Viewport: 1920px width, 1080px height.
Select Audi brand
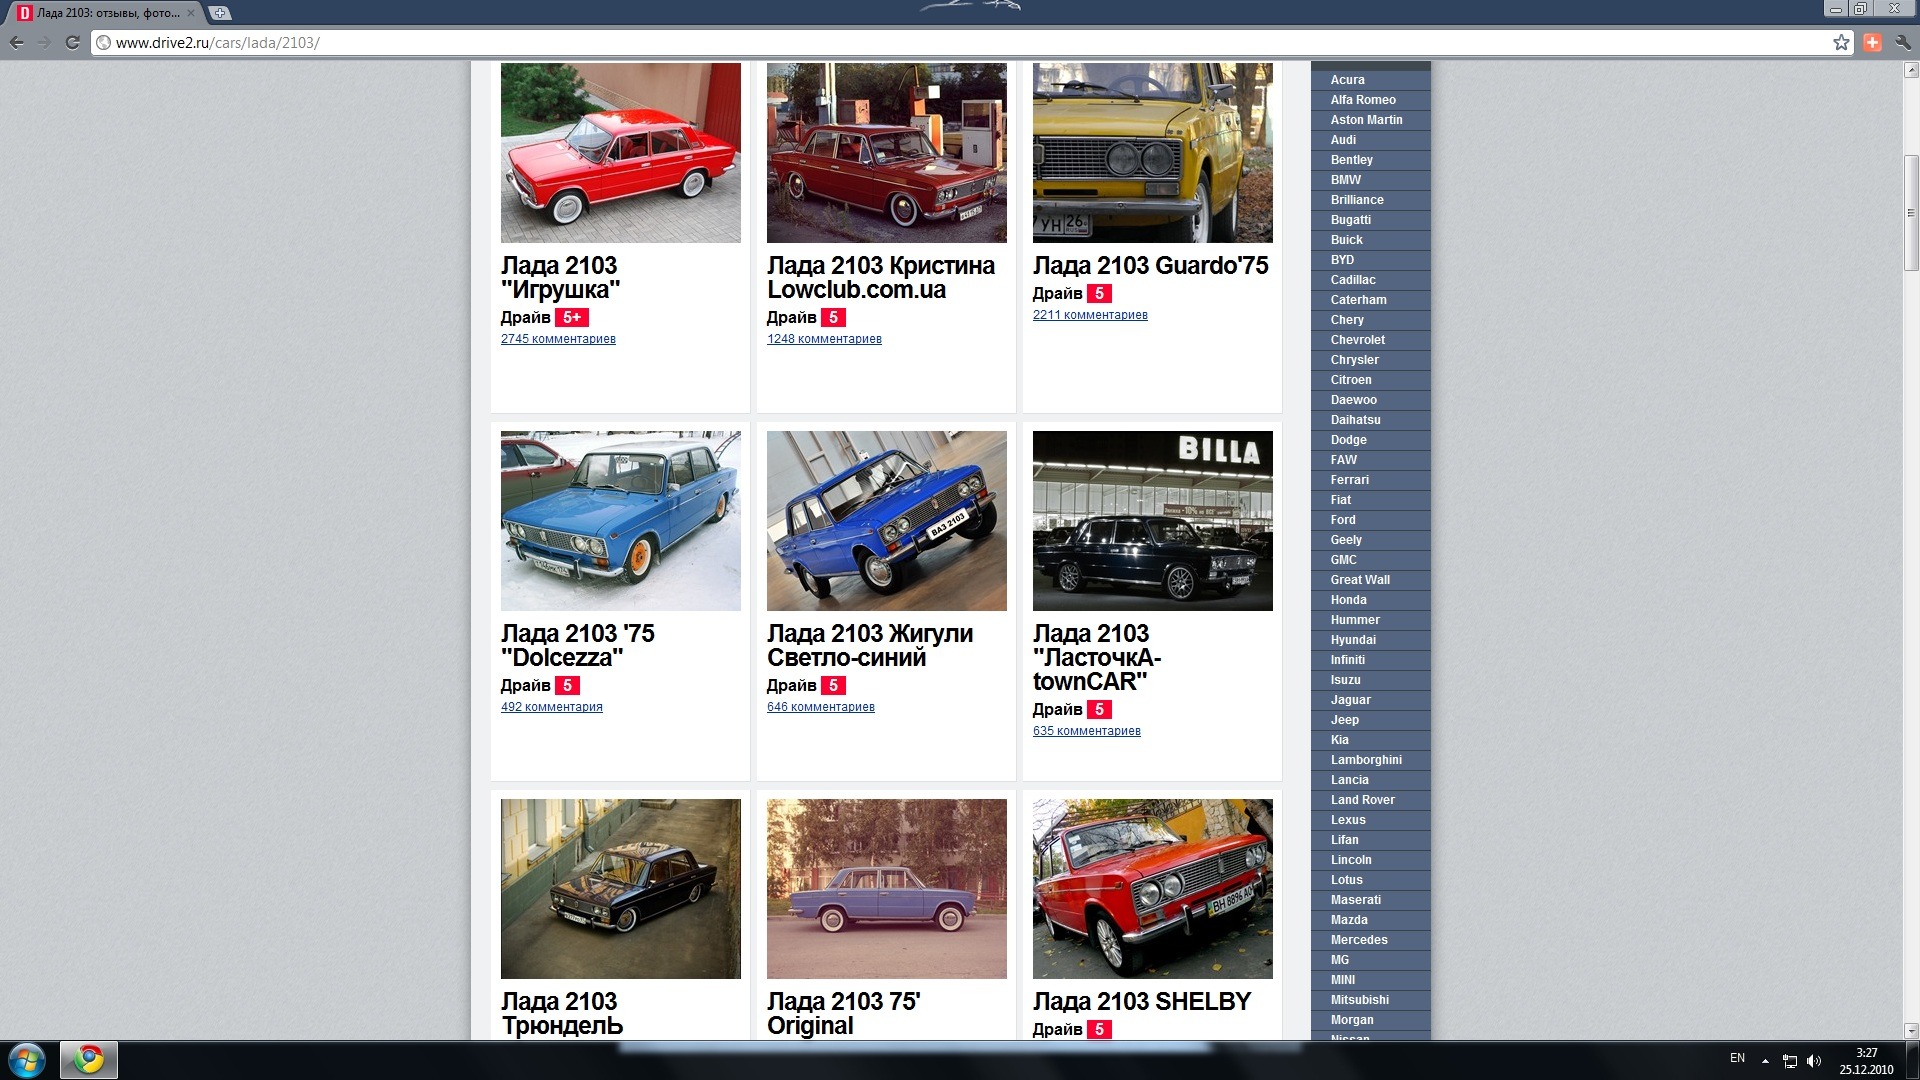[1371, 140]
